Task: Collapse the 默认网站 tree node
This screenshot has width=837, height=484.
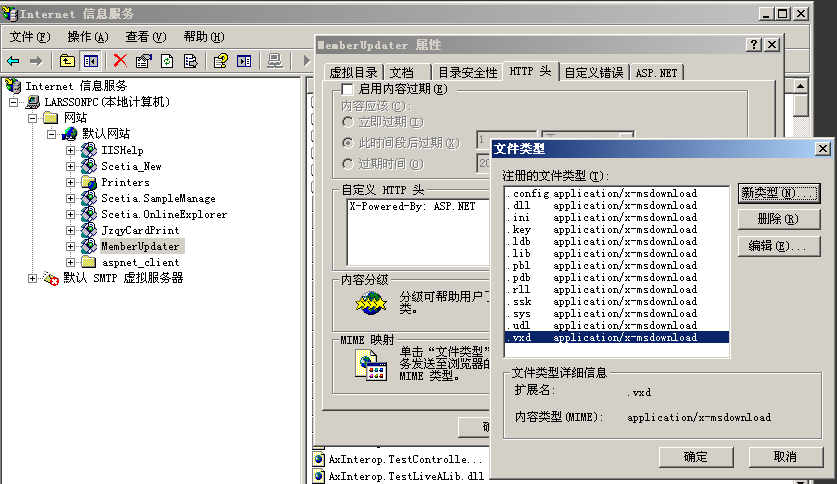Action: (x=52, y=134)
